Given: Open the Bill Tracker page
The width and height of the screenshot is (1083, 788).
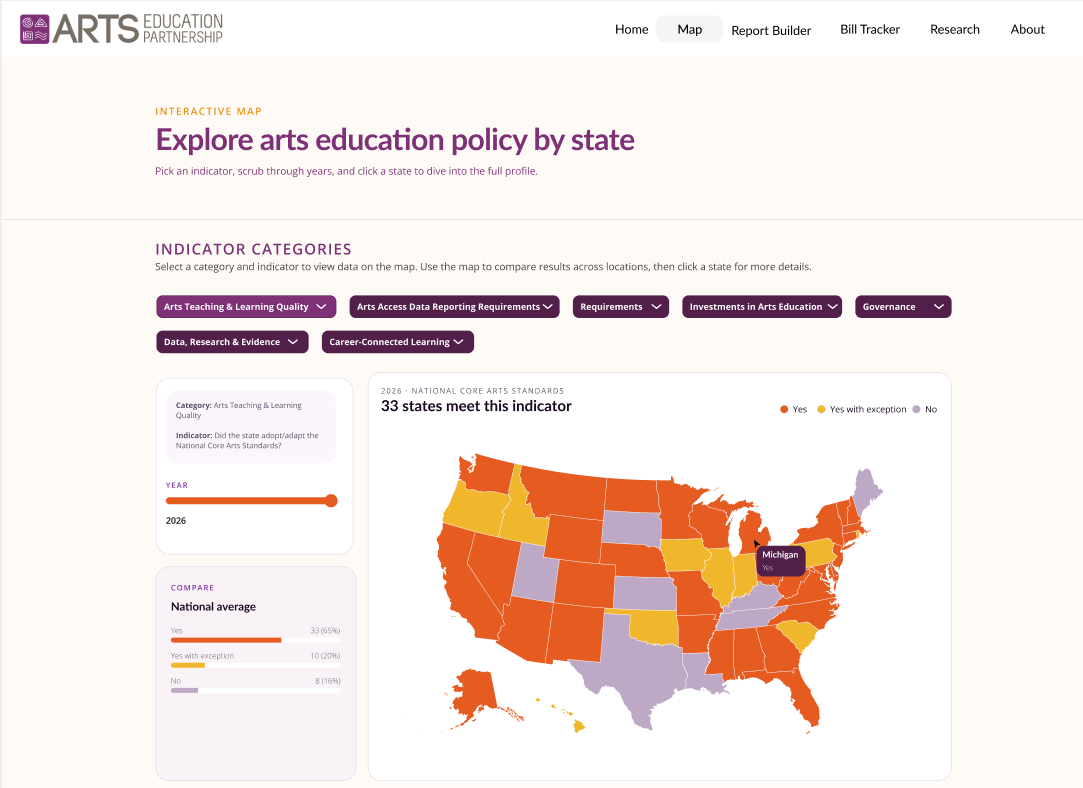Looking at the screenshot, I should tap(870, 29).
